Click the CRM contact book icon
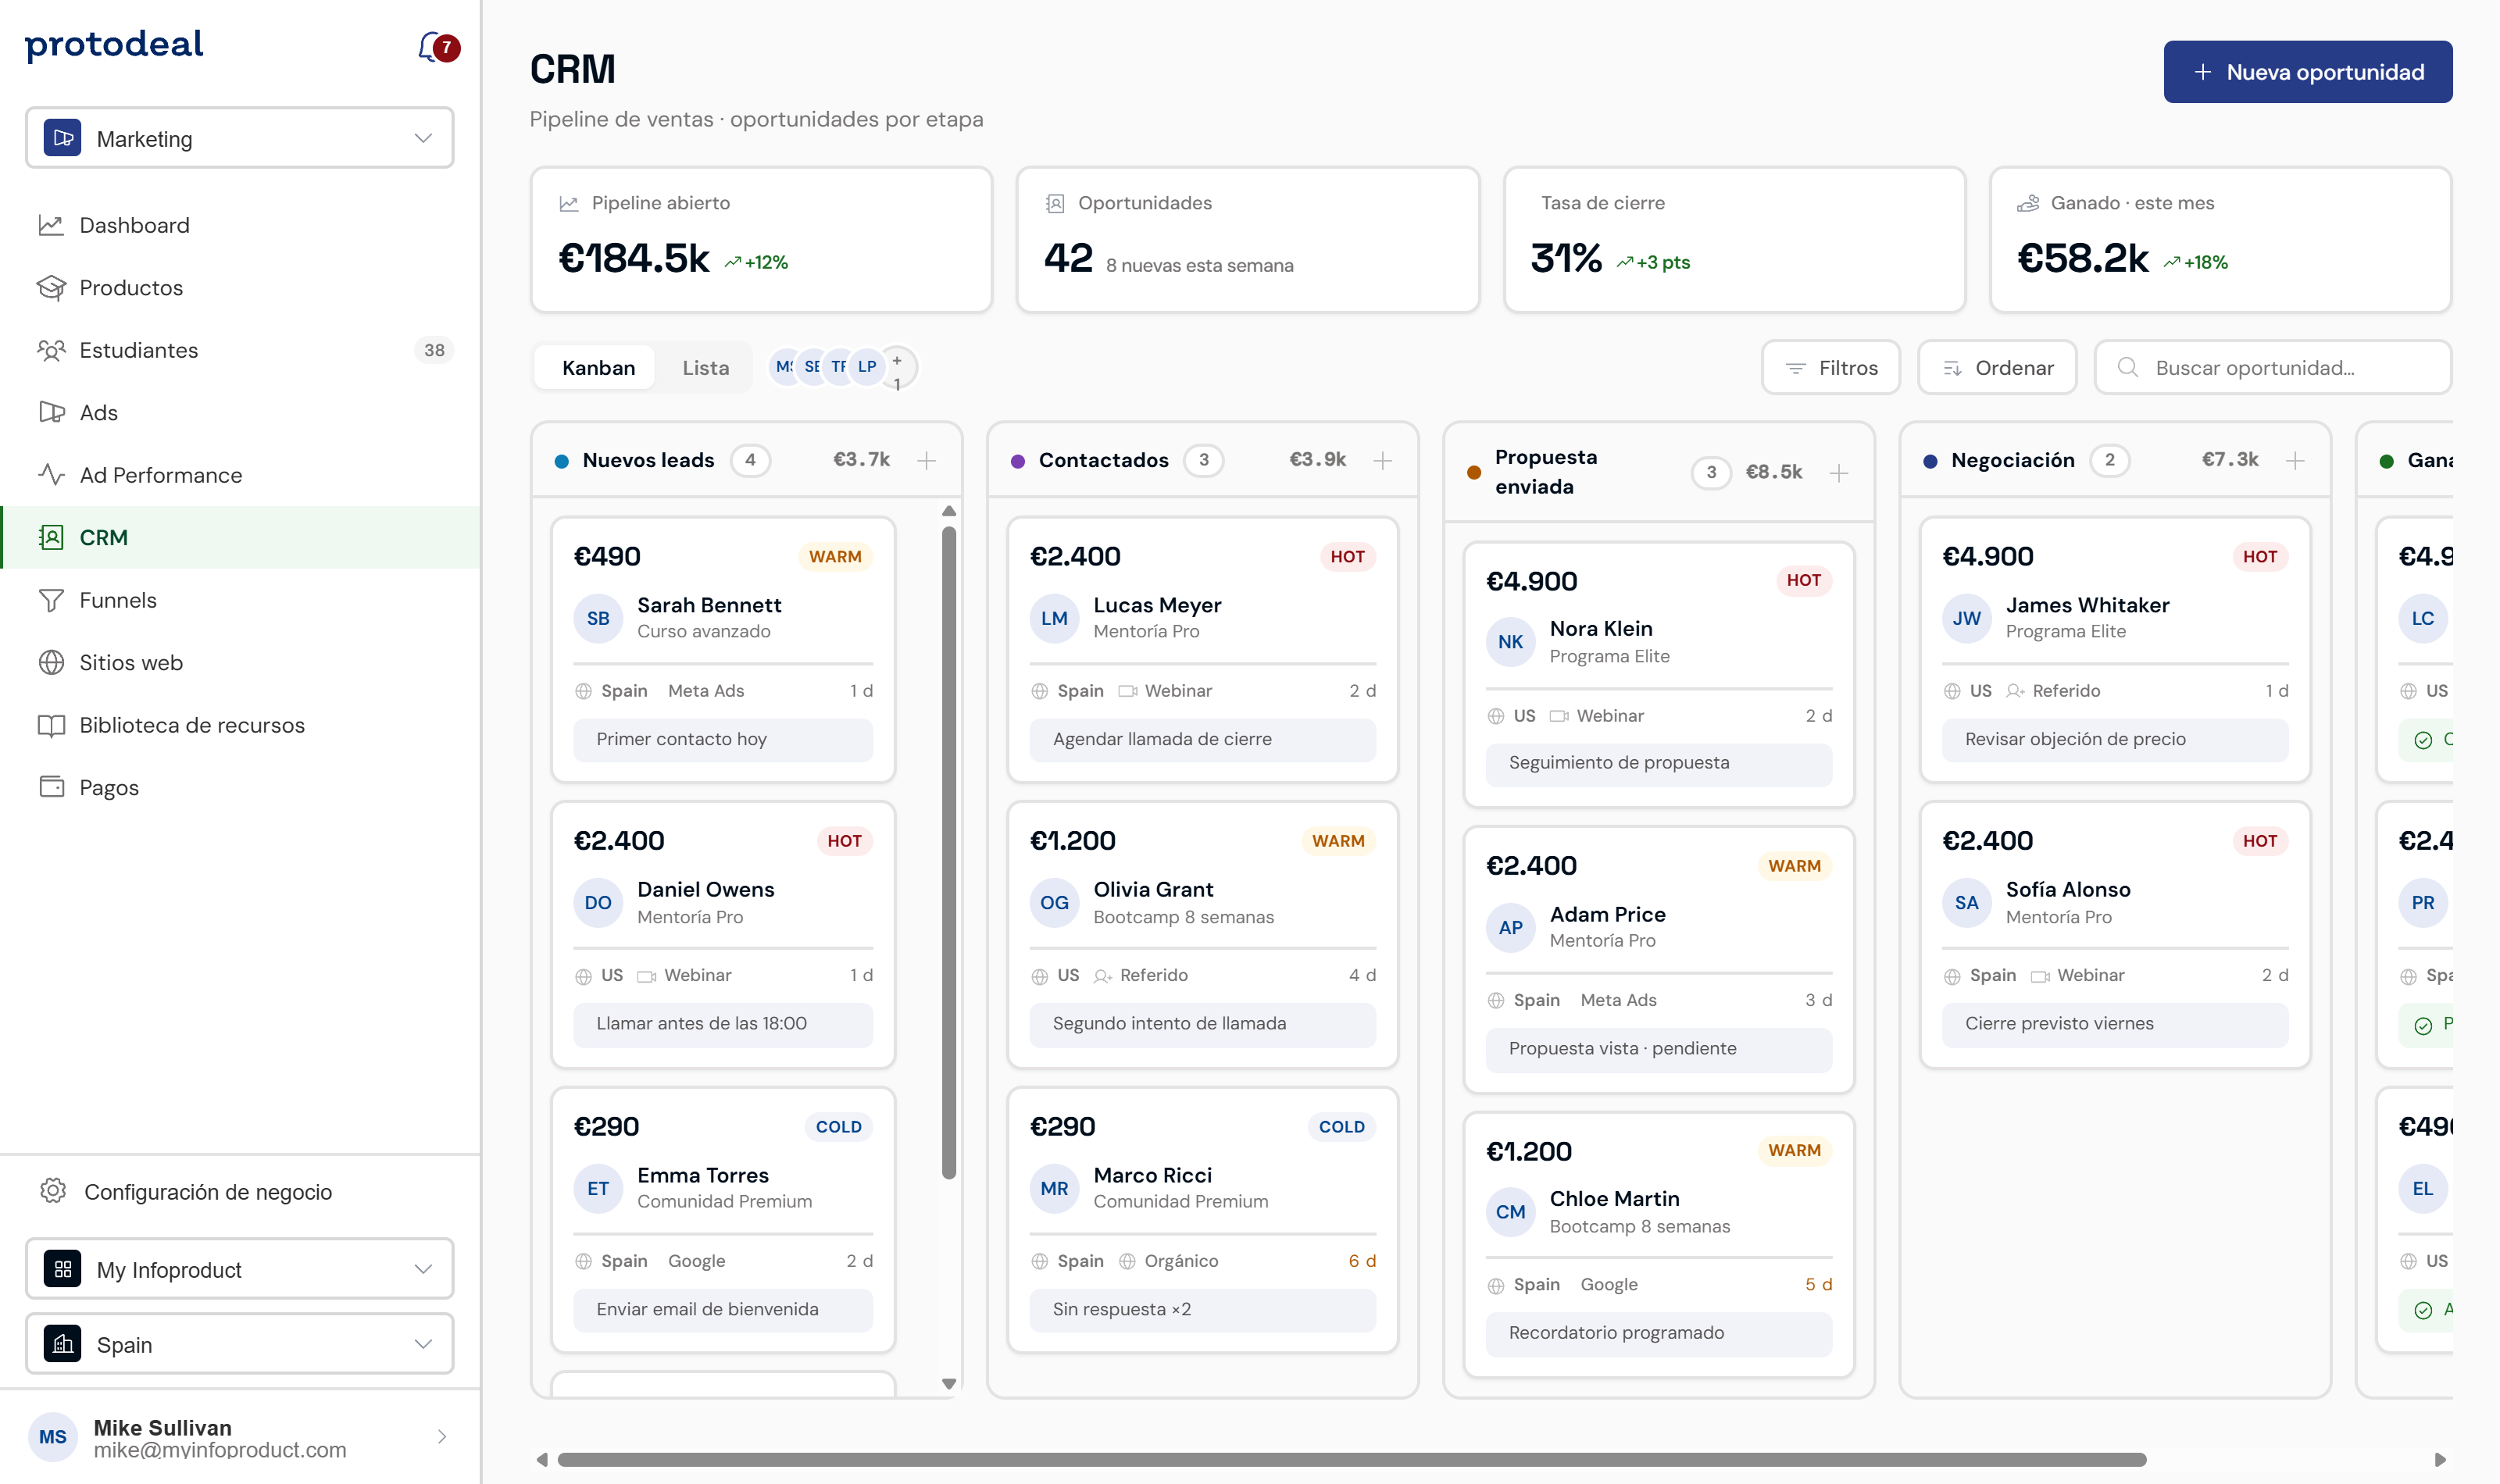Screen dimensions: 2500x1484 click(x=51, y=537)
